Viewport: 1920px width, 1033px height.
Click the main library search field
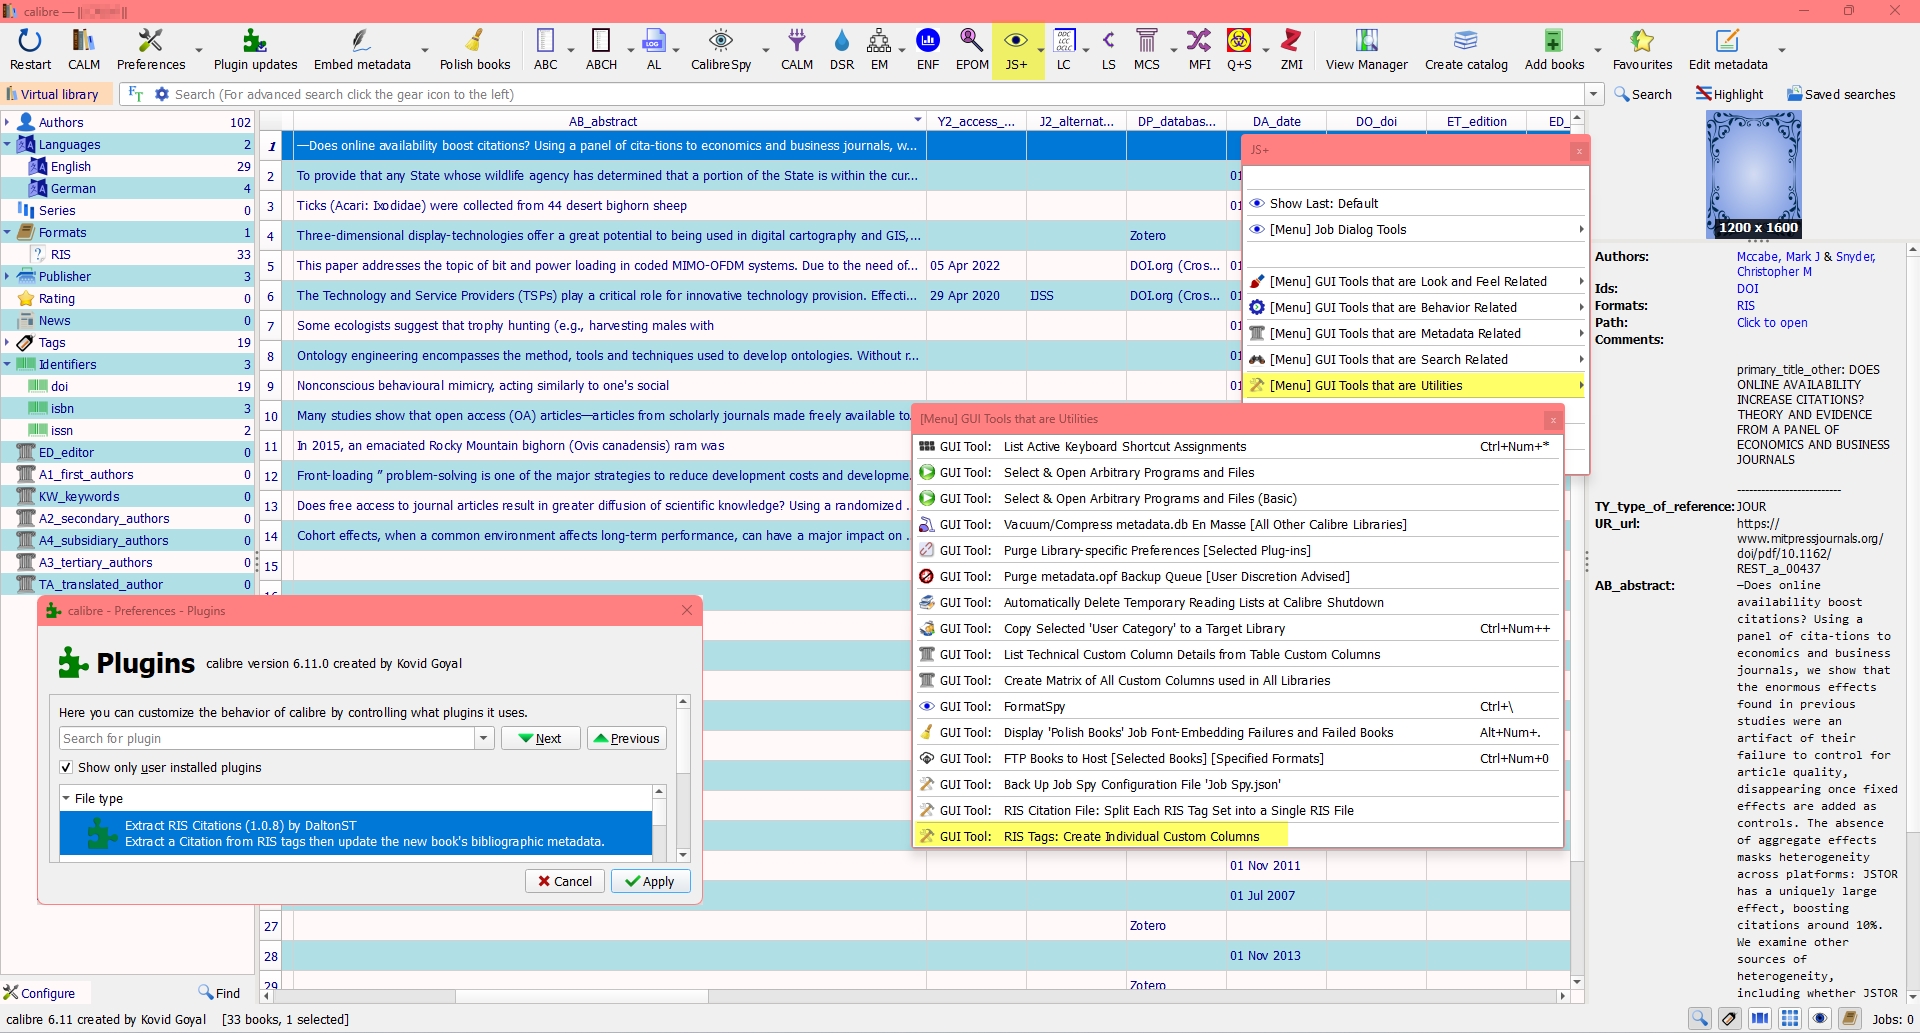click(870, 94)
